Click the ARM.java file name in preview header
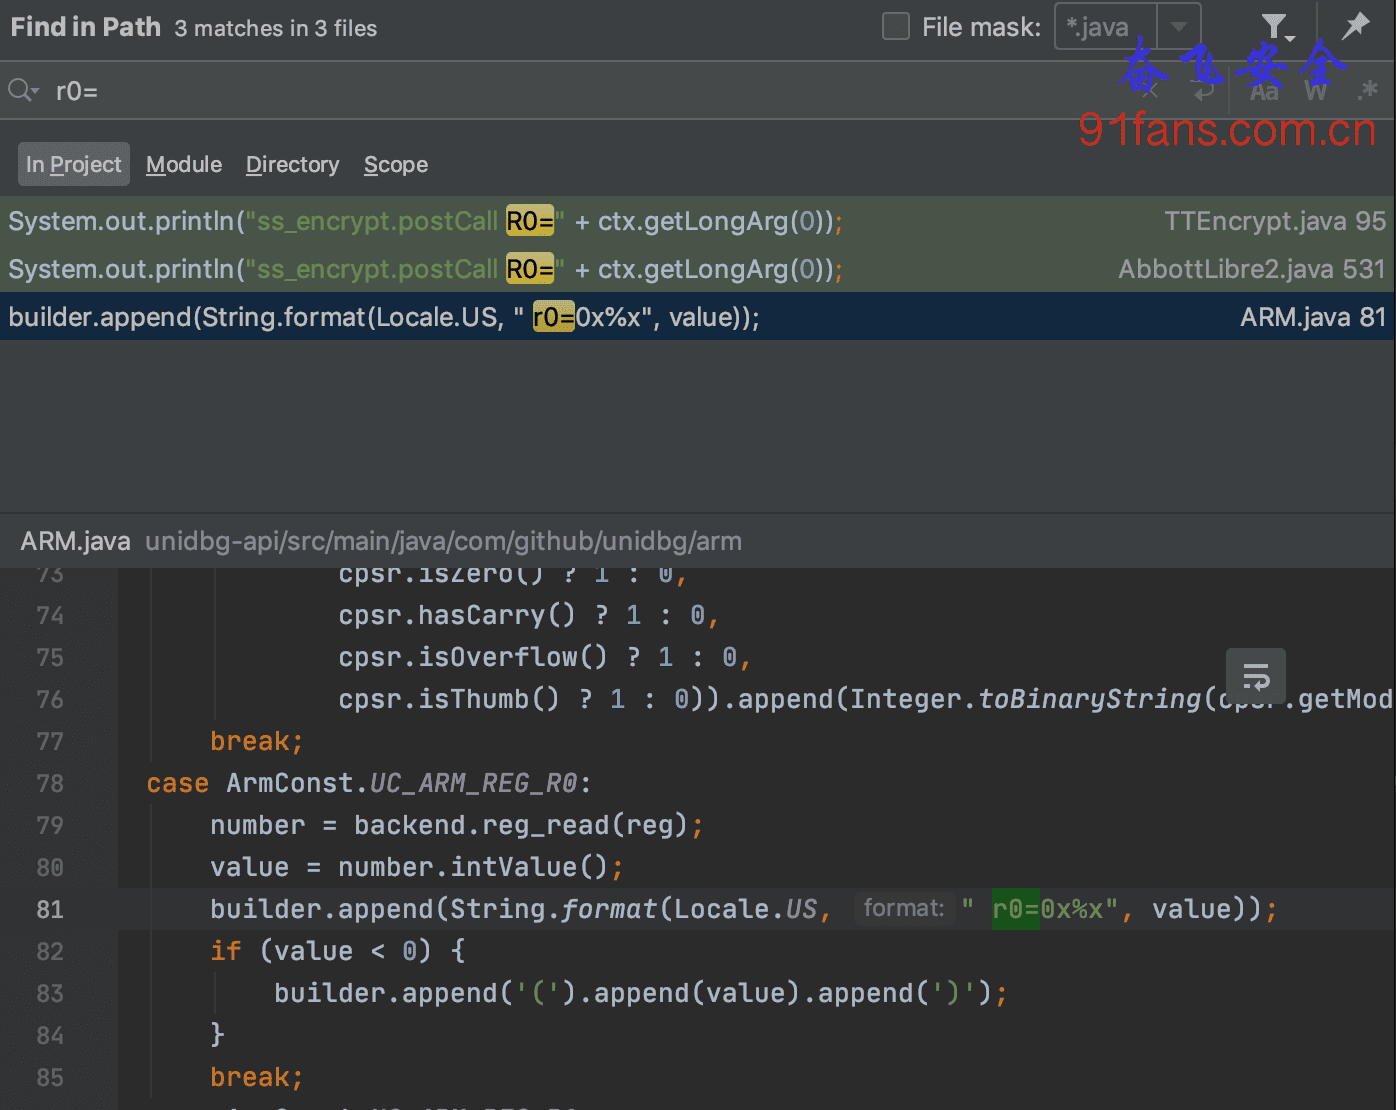Screen dimensions: 1396x1110 75,541
